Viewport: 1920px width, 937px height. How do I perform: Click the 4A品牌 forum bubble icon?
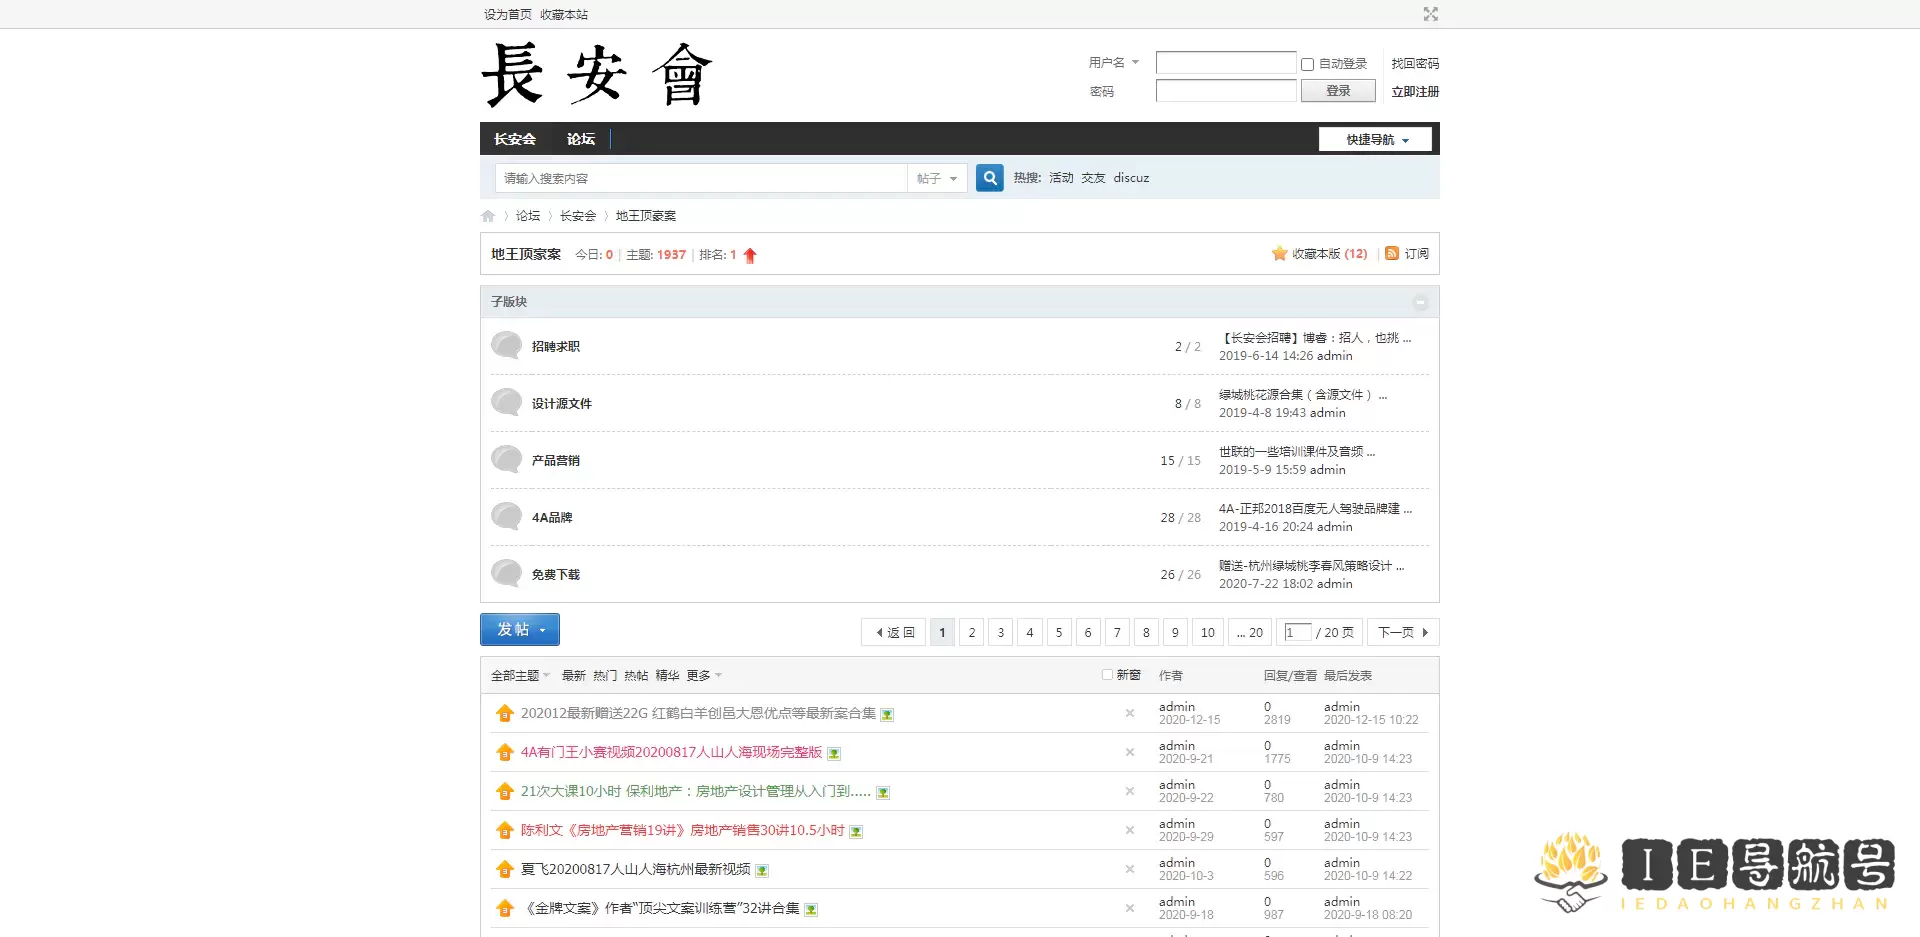pos(507,517)
